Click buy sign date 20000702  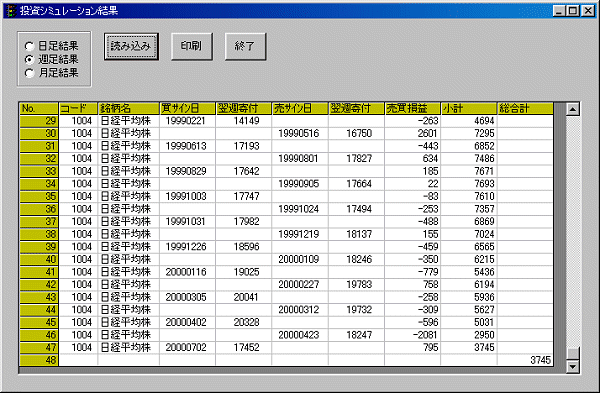(186, 347)
